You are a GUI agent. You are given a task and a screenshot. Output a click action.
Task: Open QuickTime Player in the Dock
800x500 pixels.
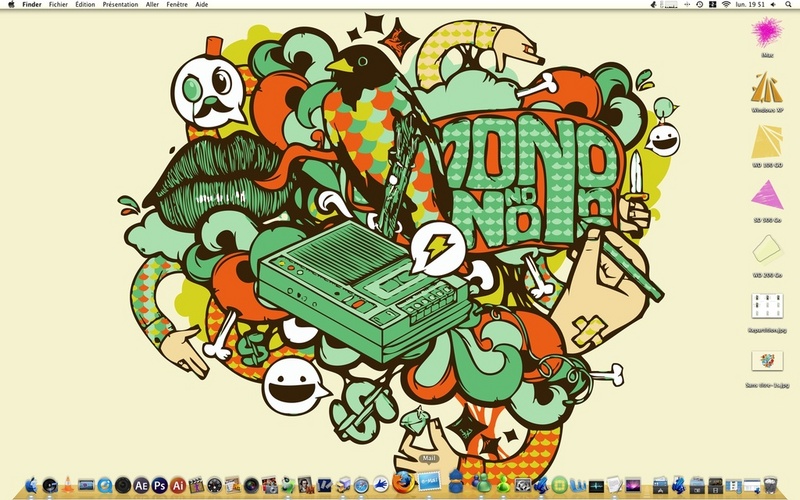105,485
